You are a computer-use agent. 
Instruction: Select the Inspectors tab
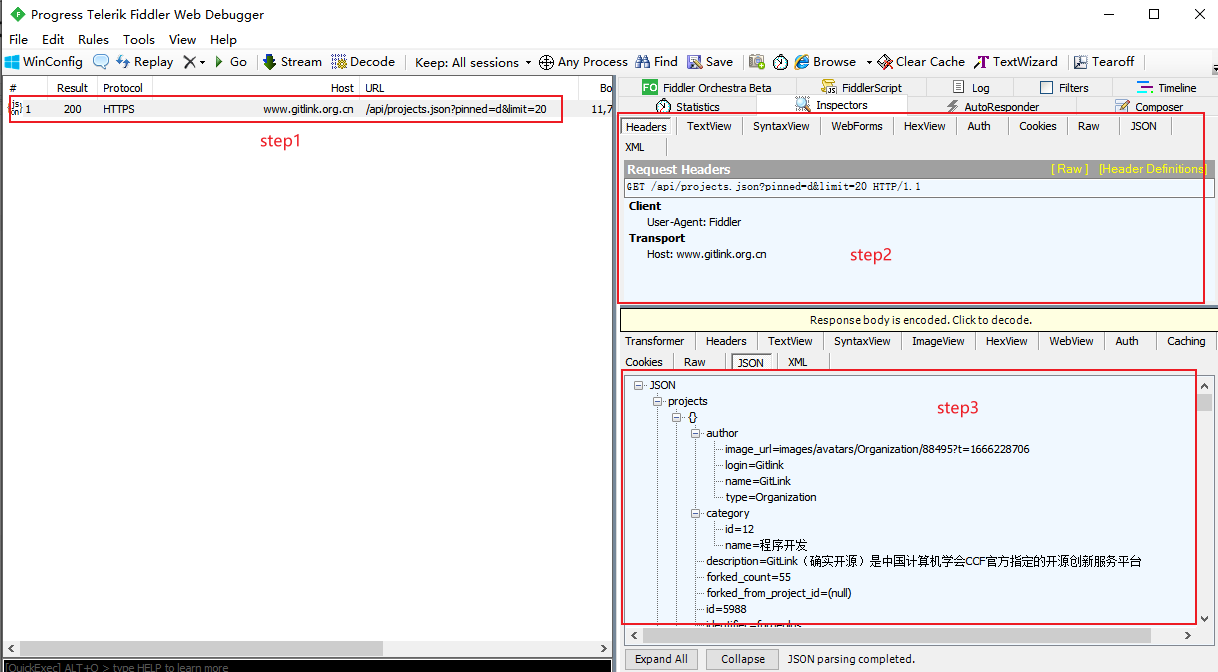pyautogui.click(x=831, y=105)
